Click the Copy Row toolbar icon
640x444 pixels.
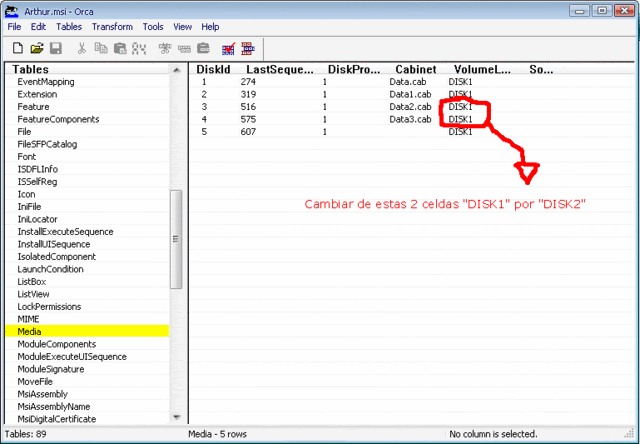184,48
